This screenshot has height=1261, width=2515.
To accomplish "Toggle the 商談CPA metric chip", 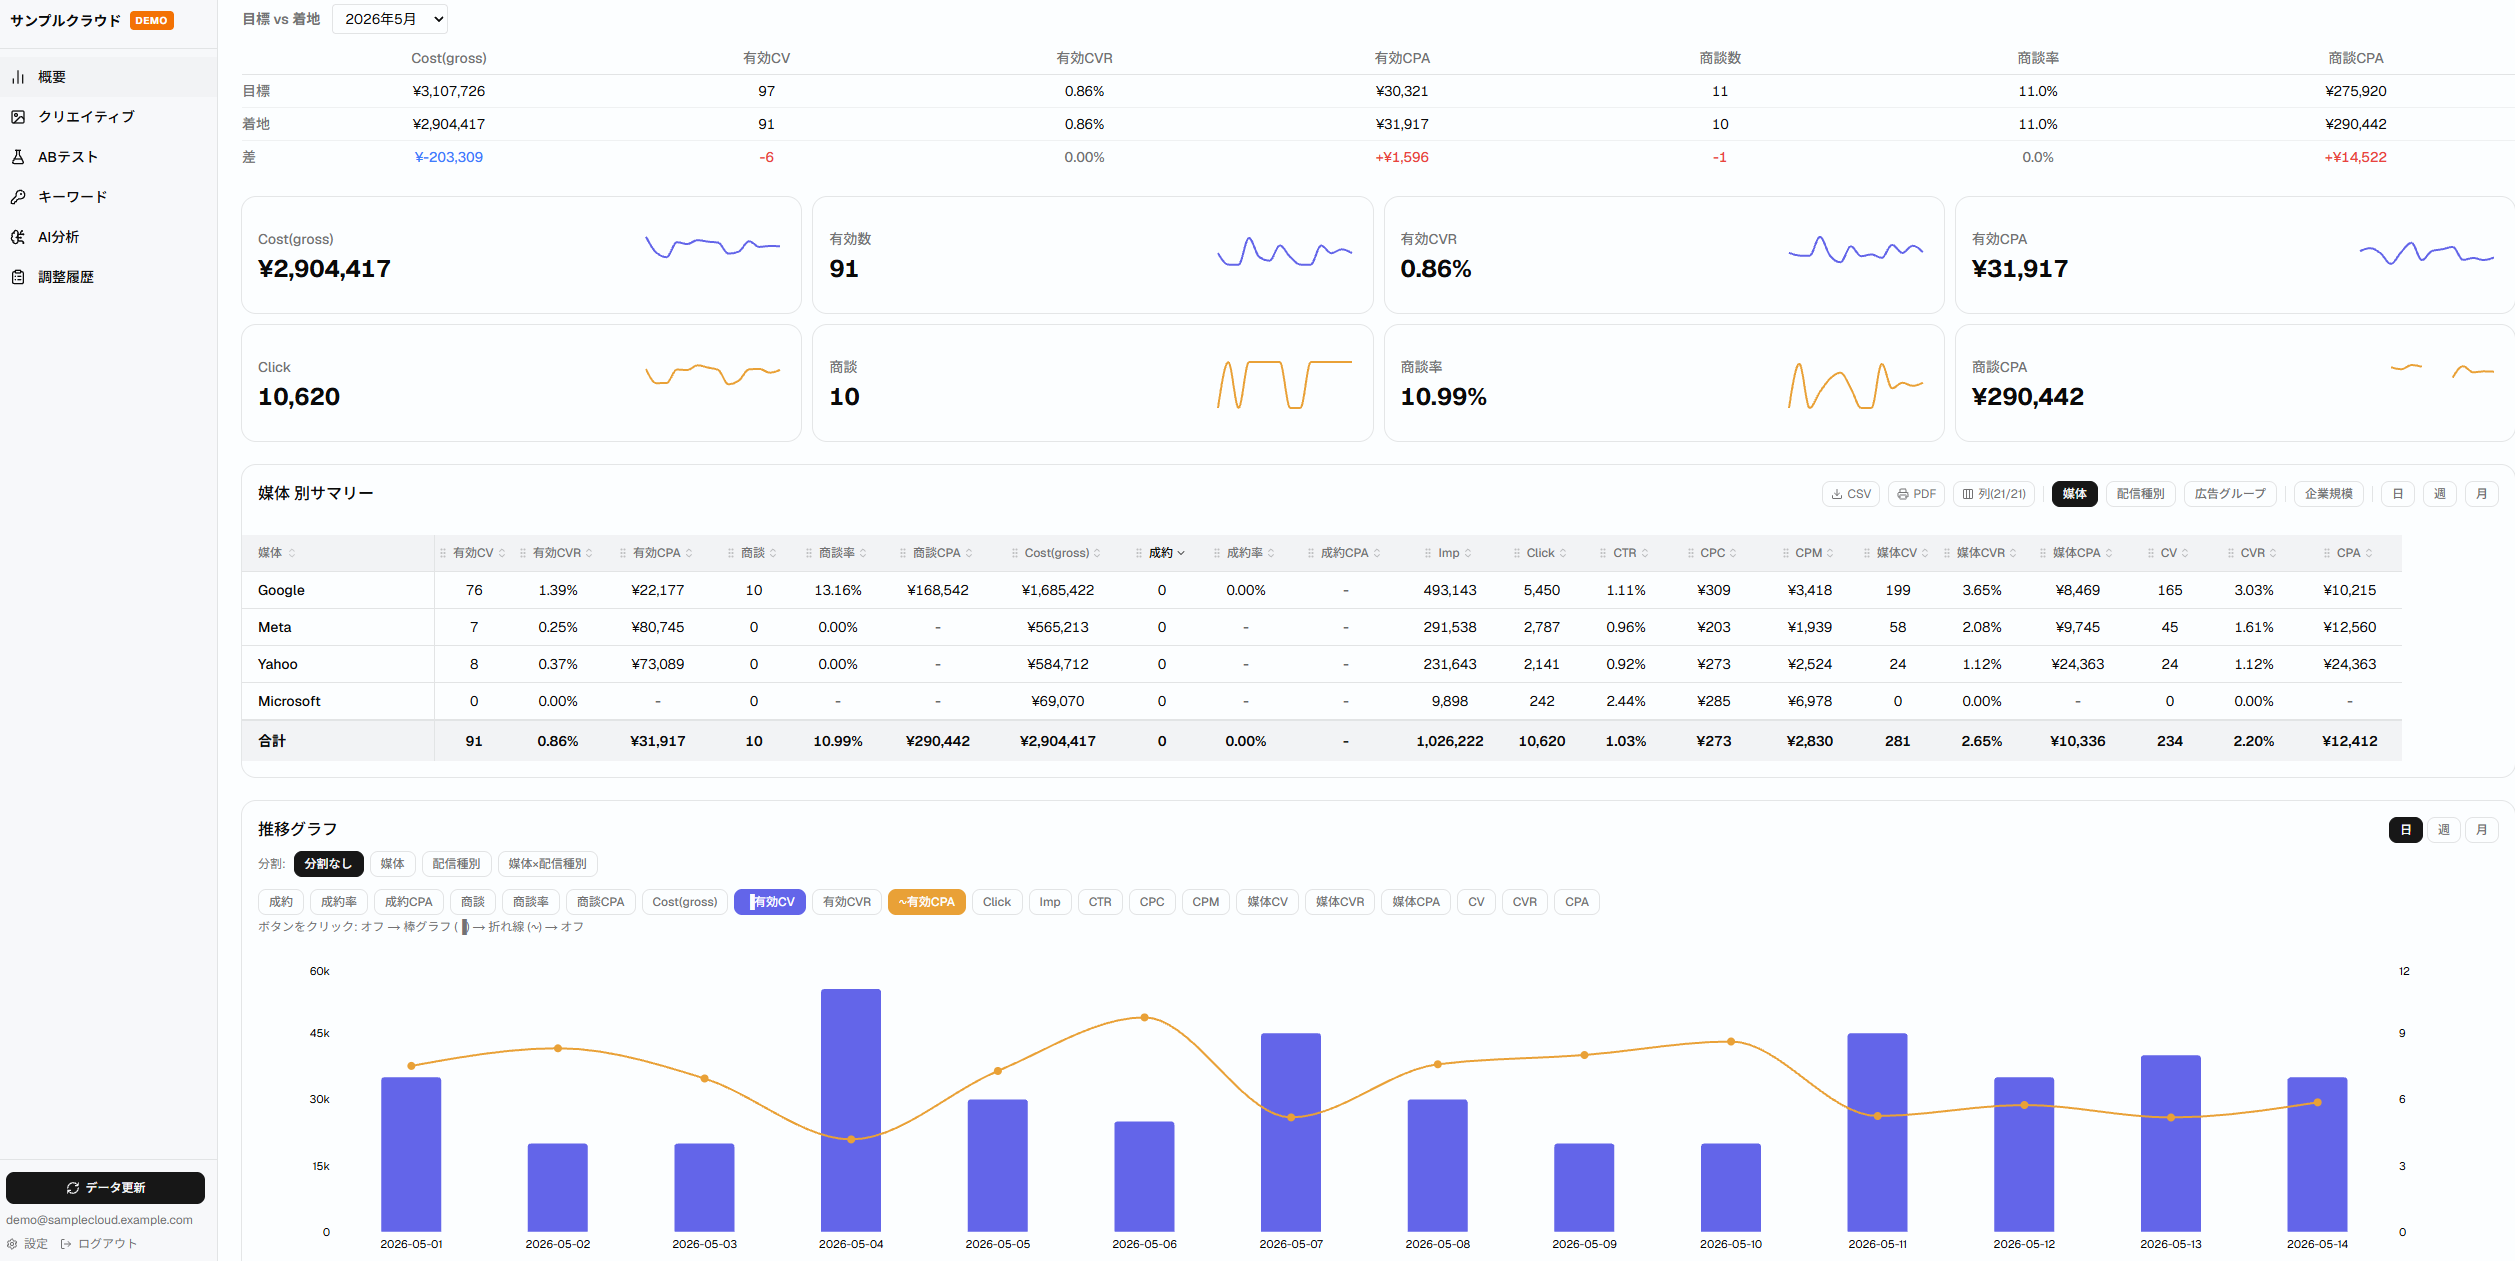I will point(600,902).
